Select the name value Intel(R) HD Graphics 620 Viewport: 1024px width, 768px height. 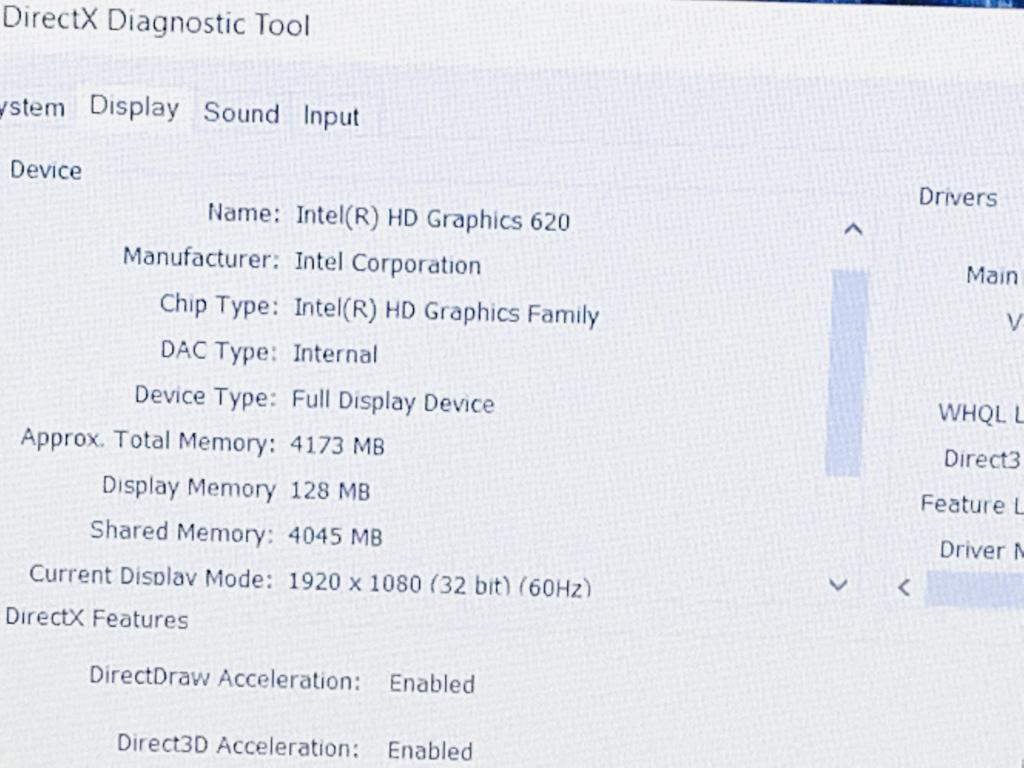point(432,218)
